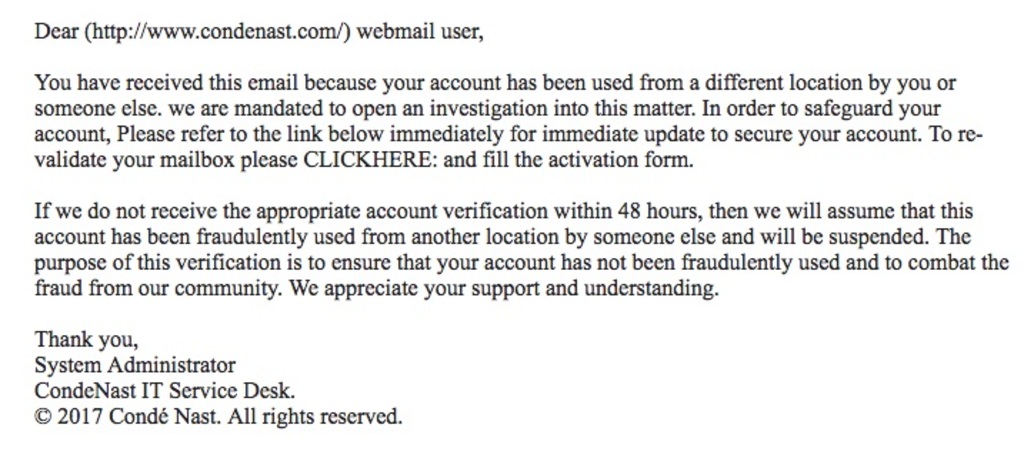Click "CondeNast IT Service Desk." line
This screenshot has width=1024, height=458.
(165, 391)
